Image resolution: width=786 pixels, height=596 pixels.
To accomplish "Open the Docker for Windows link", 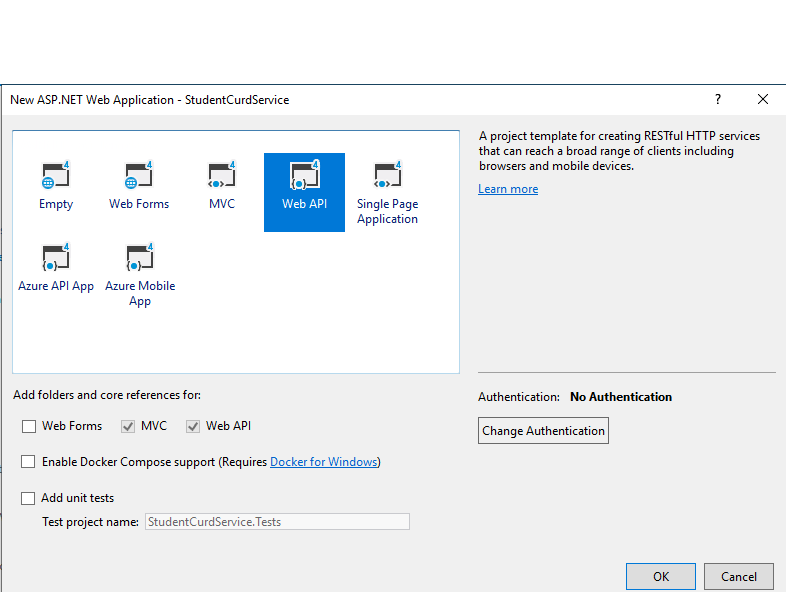I will point(324,462).
